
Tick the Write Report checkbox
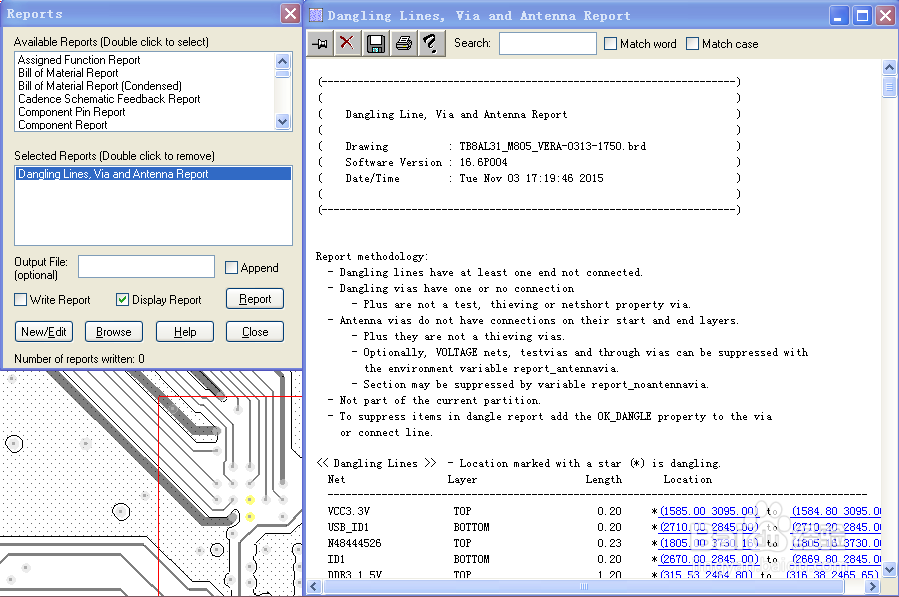pyautogui.click(x=21, y=299)
